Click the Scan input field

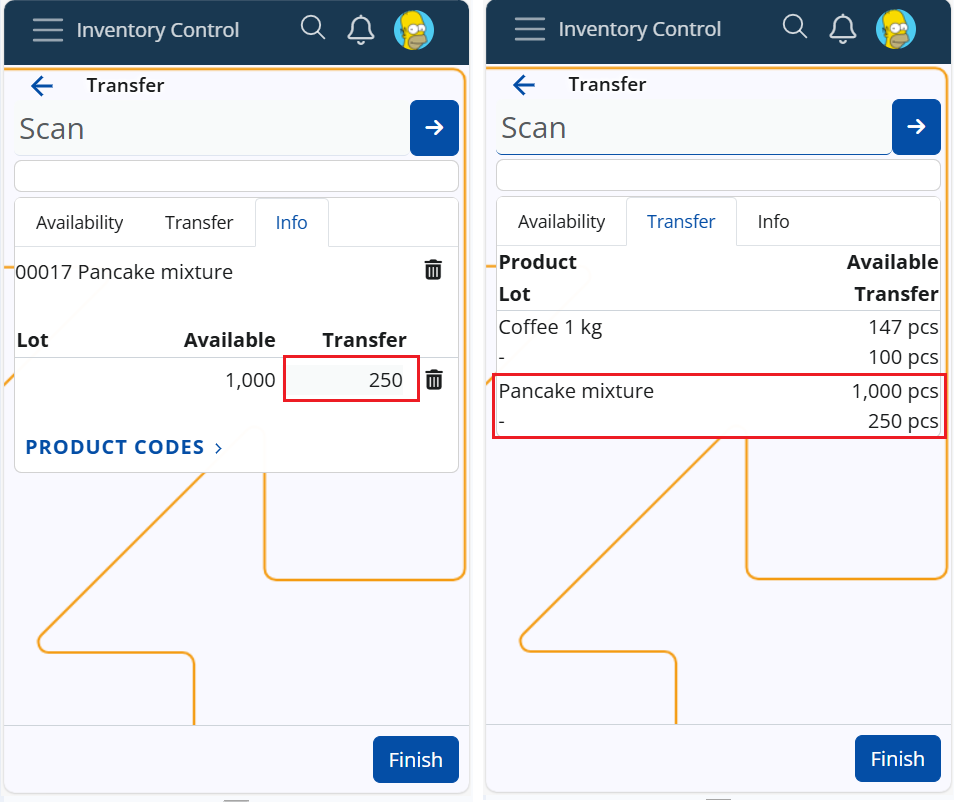click(x=200, y=128)
